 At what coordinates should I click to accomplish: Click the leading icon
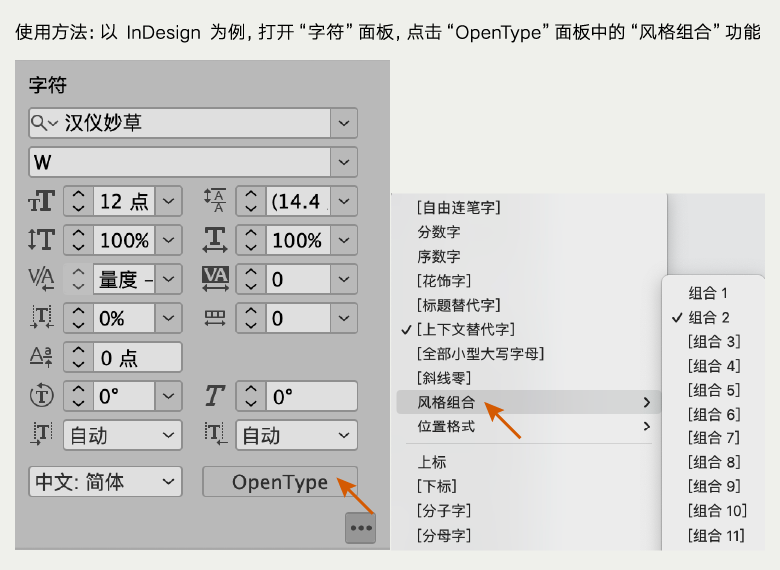[215, 201]
